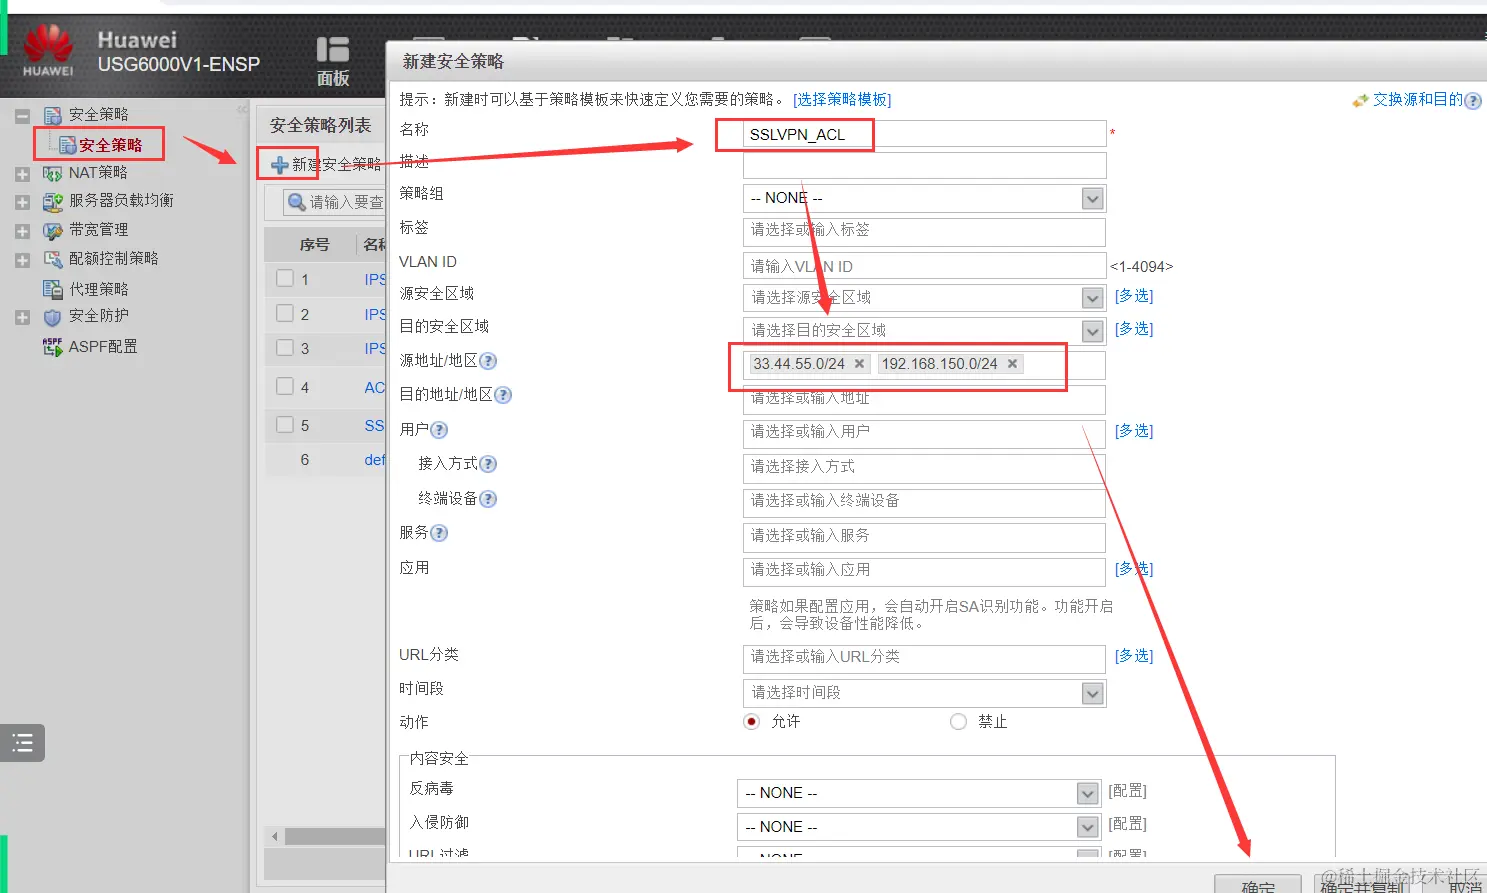Screen dimensions: 1487x893
Task: Open help icon for 终端设备
Action: 488,499
